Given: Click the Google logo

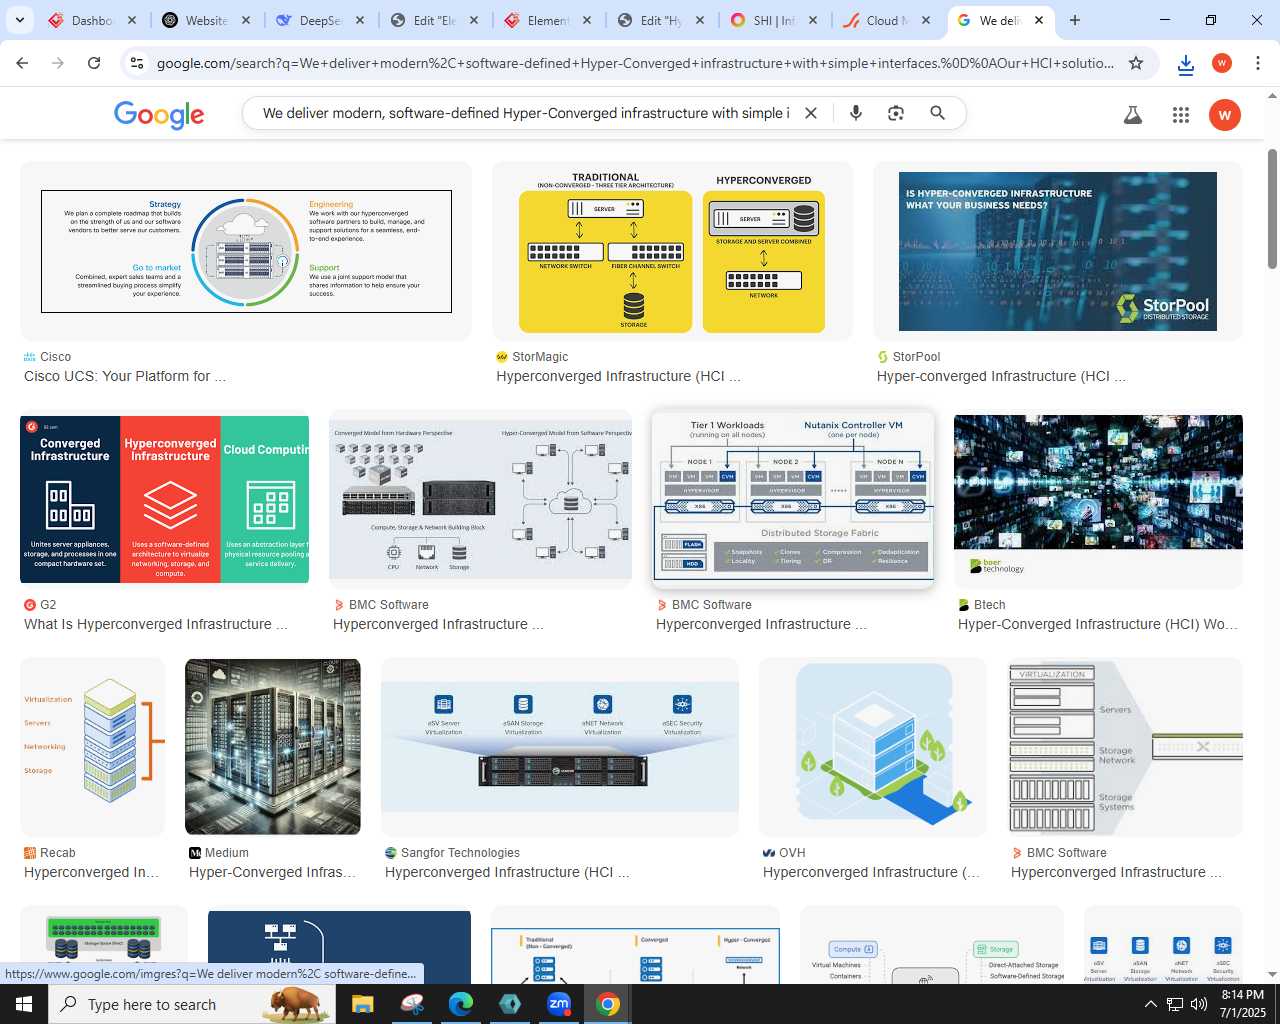Looking at the screenshot, I should click(x=159, y=114).
